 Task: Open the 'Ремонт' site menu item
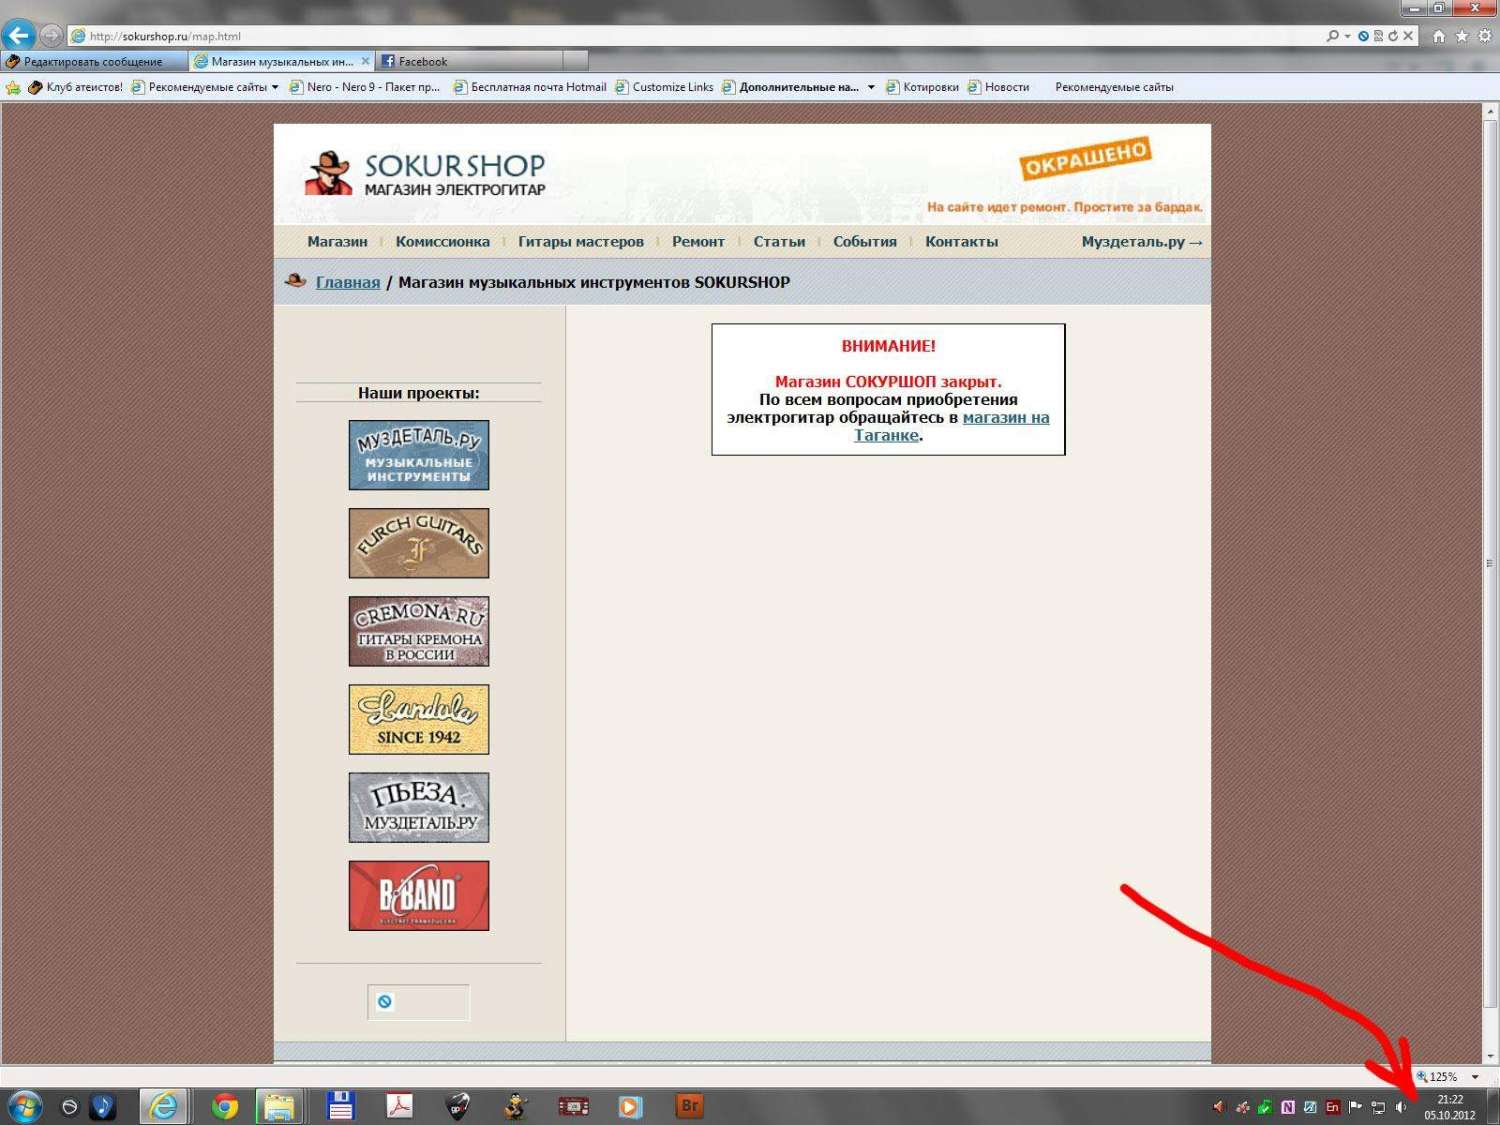click(x=698, y=241)
